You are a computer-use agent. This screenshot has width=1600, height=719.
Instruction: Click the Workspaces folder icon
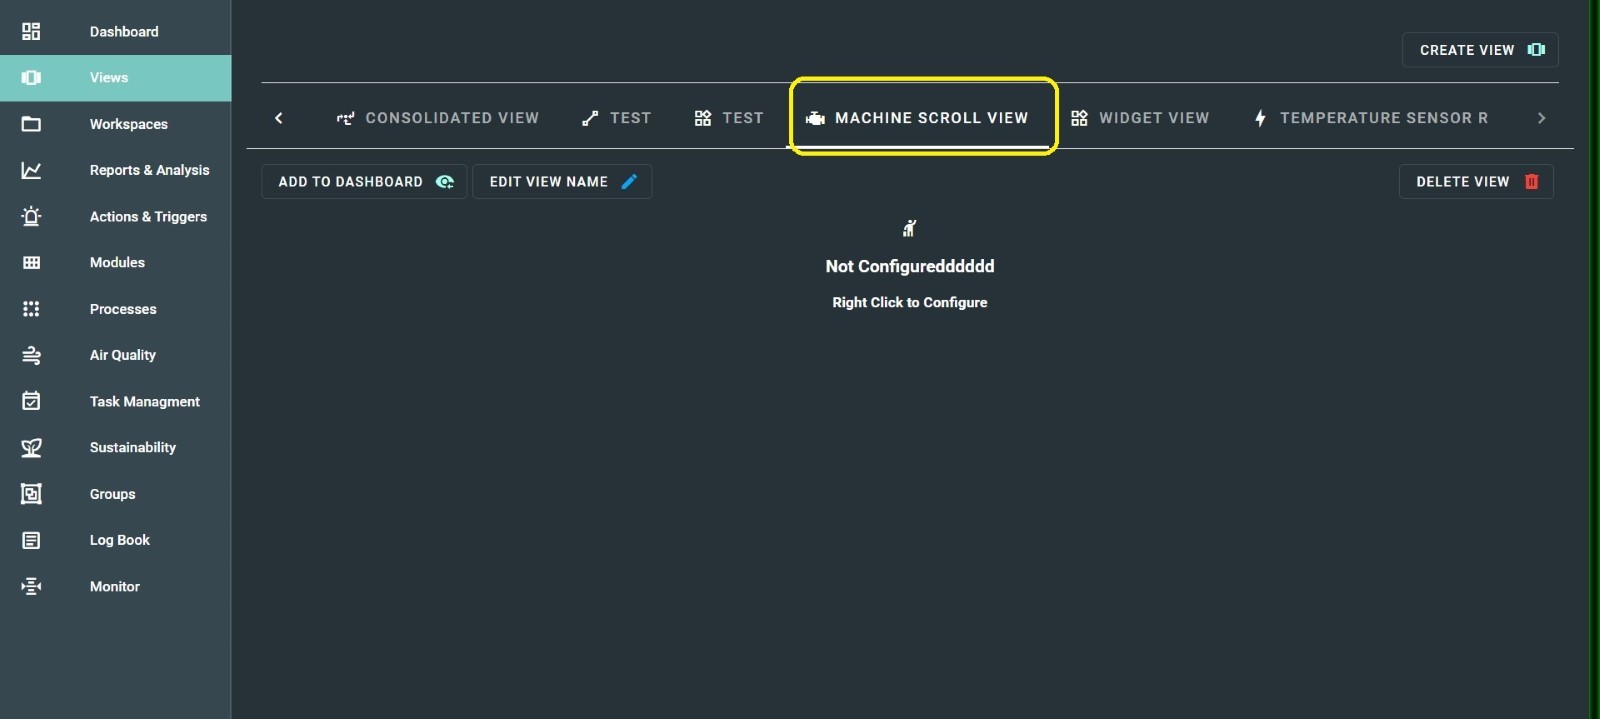coord(31,124)
